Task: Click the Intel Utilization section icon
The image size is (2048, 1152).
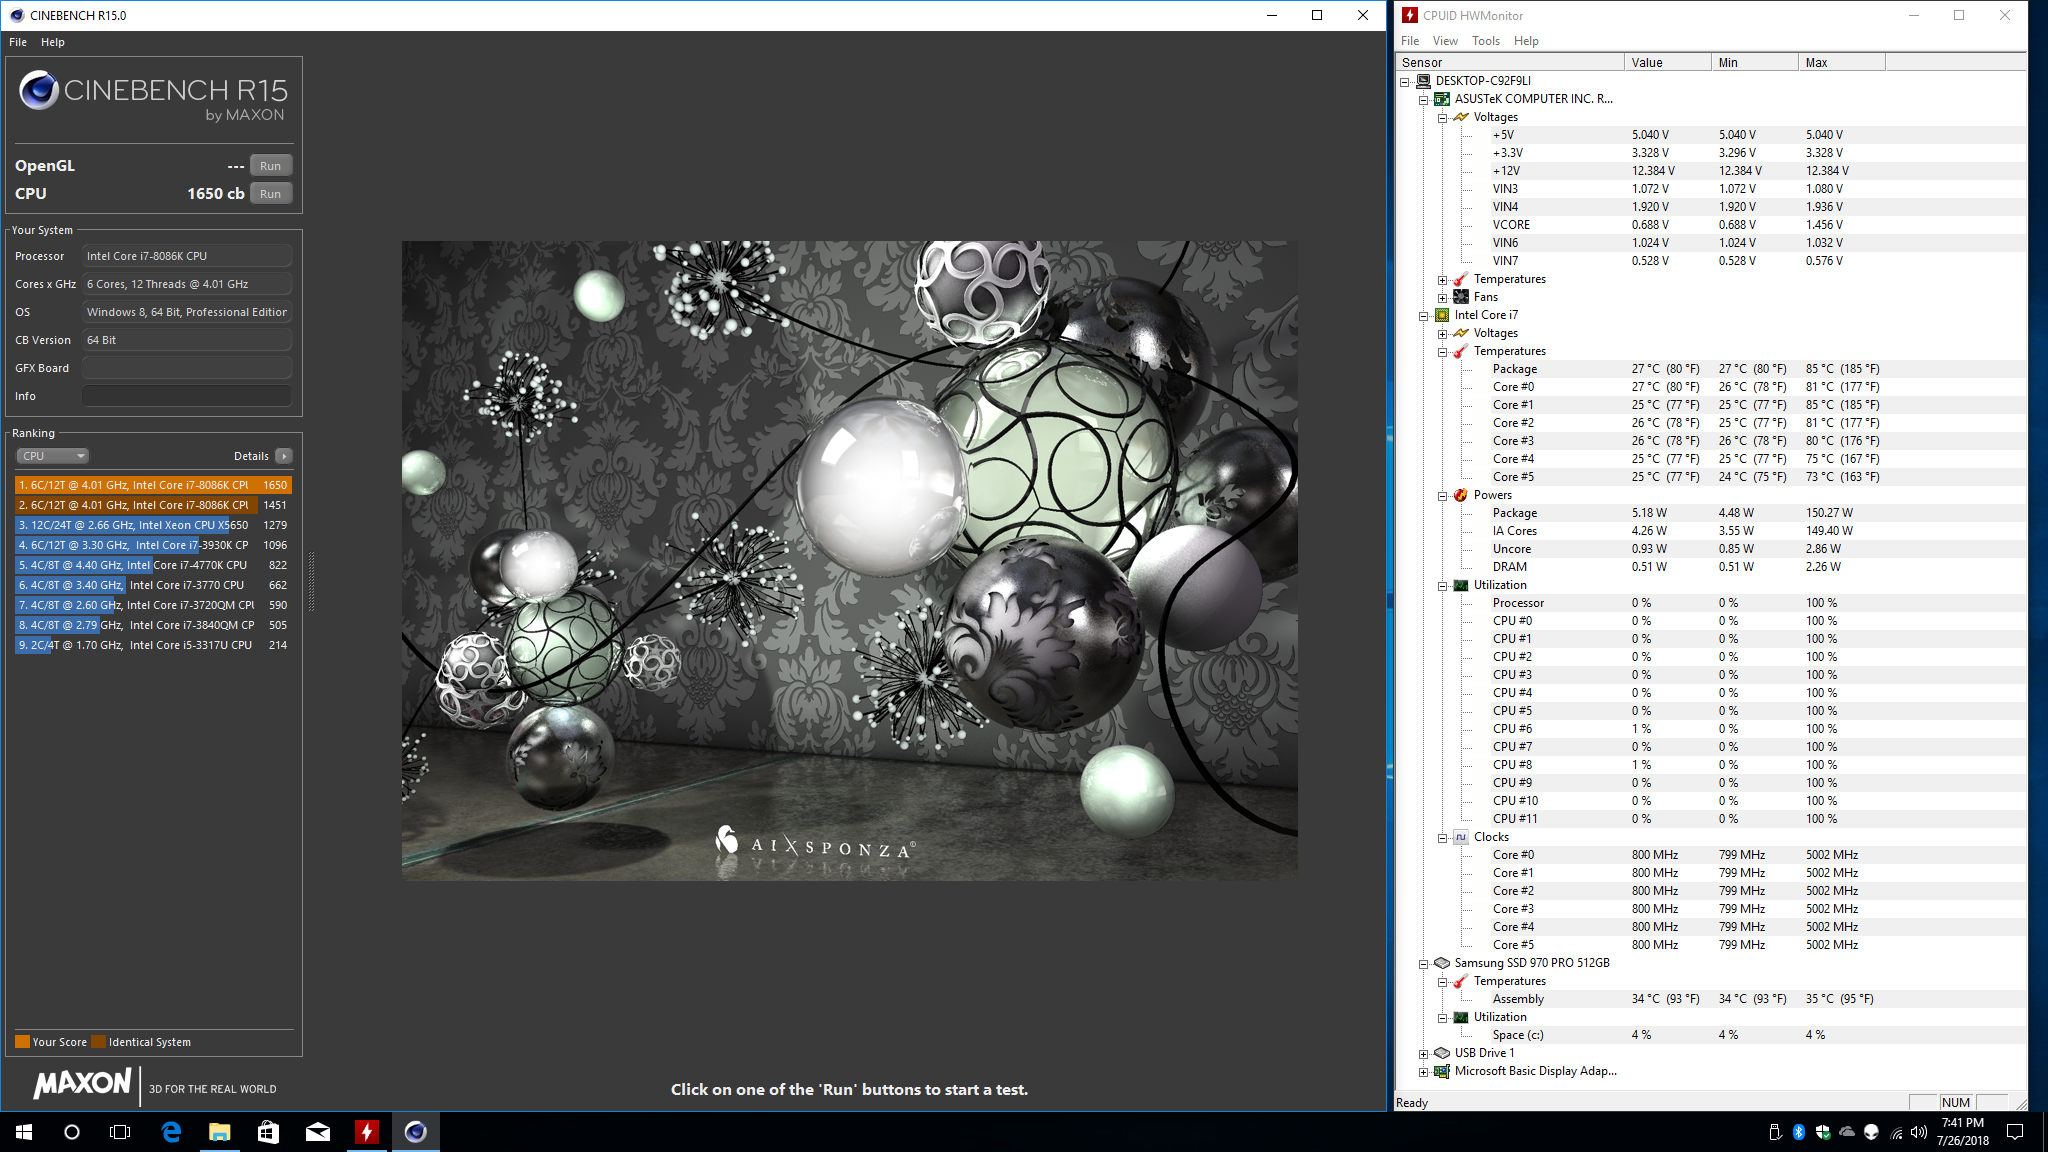Action: point(1461,585)
